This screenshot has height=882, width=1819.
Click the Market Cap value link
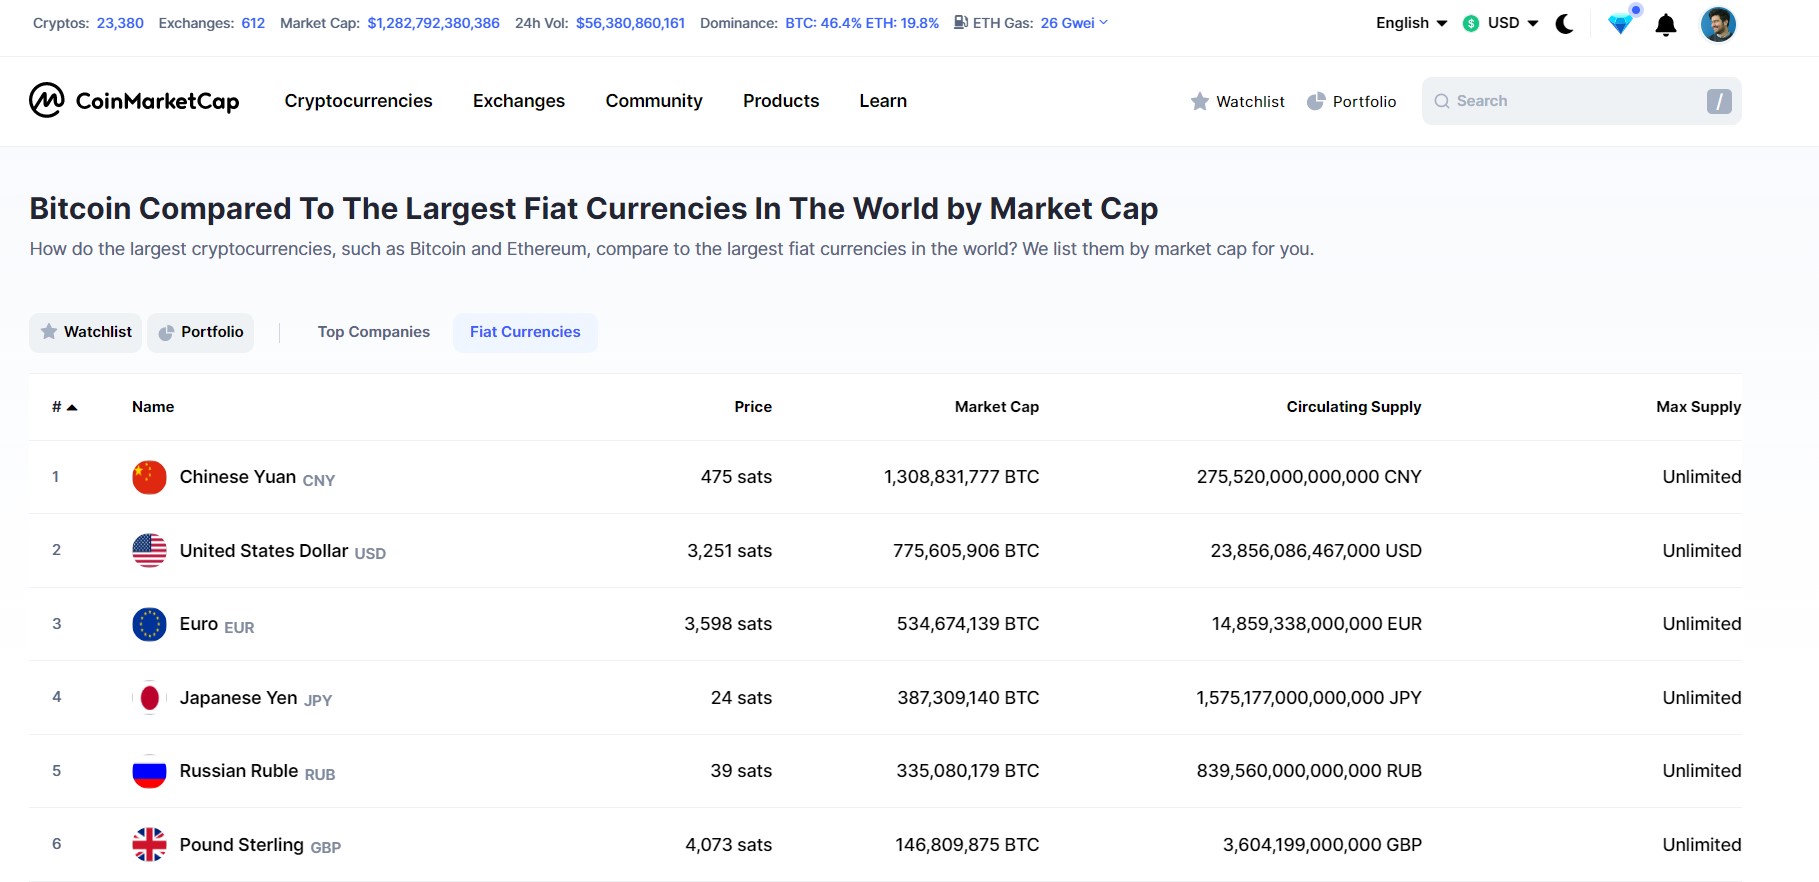click(x=433, y=23)
